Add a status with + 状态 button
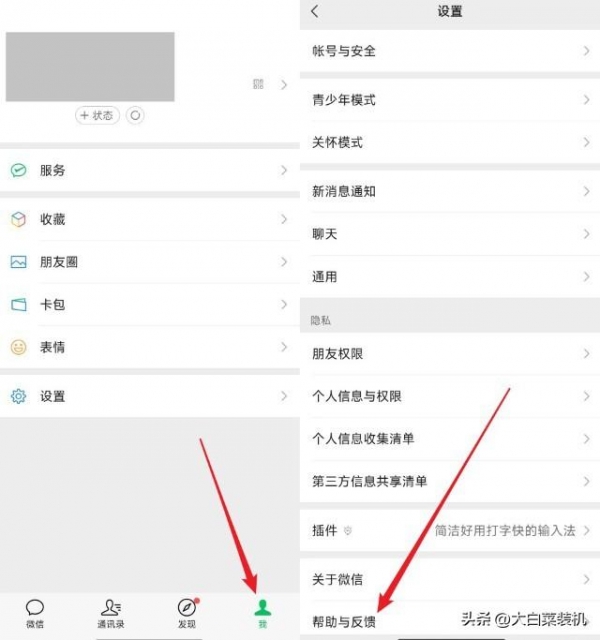 pyautogui.click(x=97, y=116)
